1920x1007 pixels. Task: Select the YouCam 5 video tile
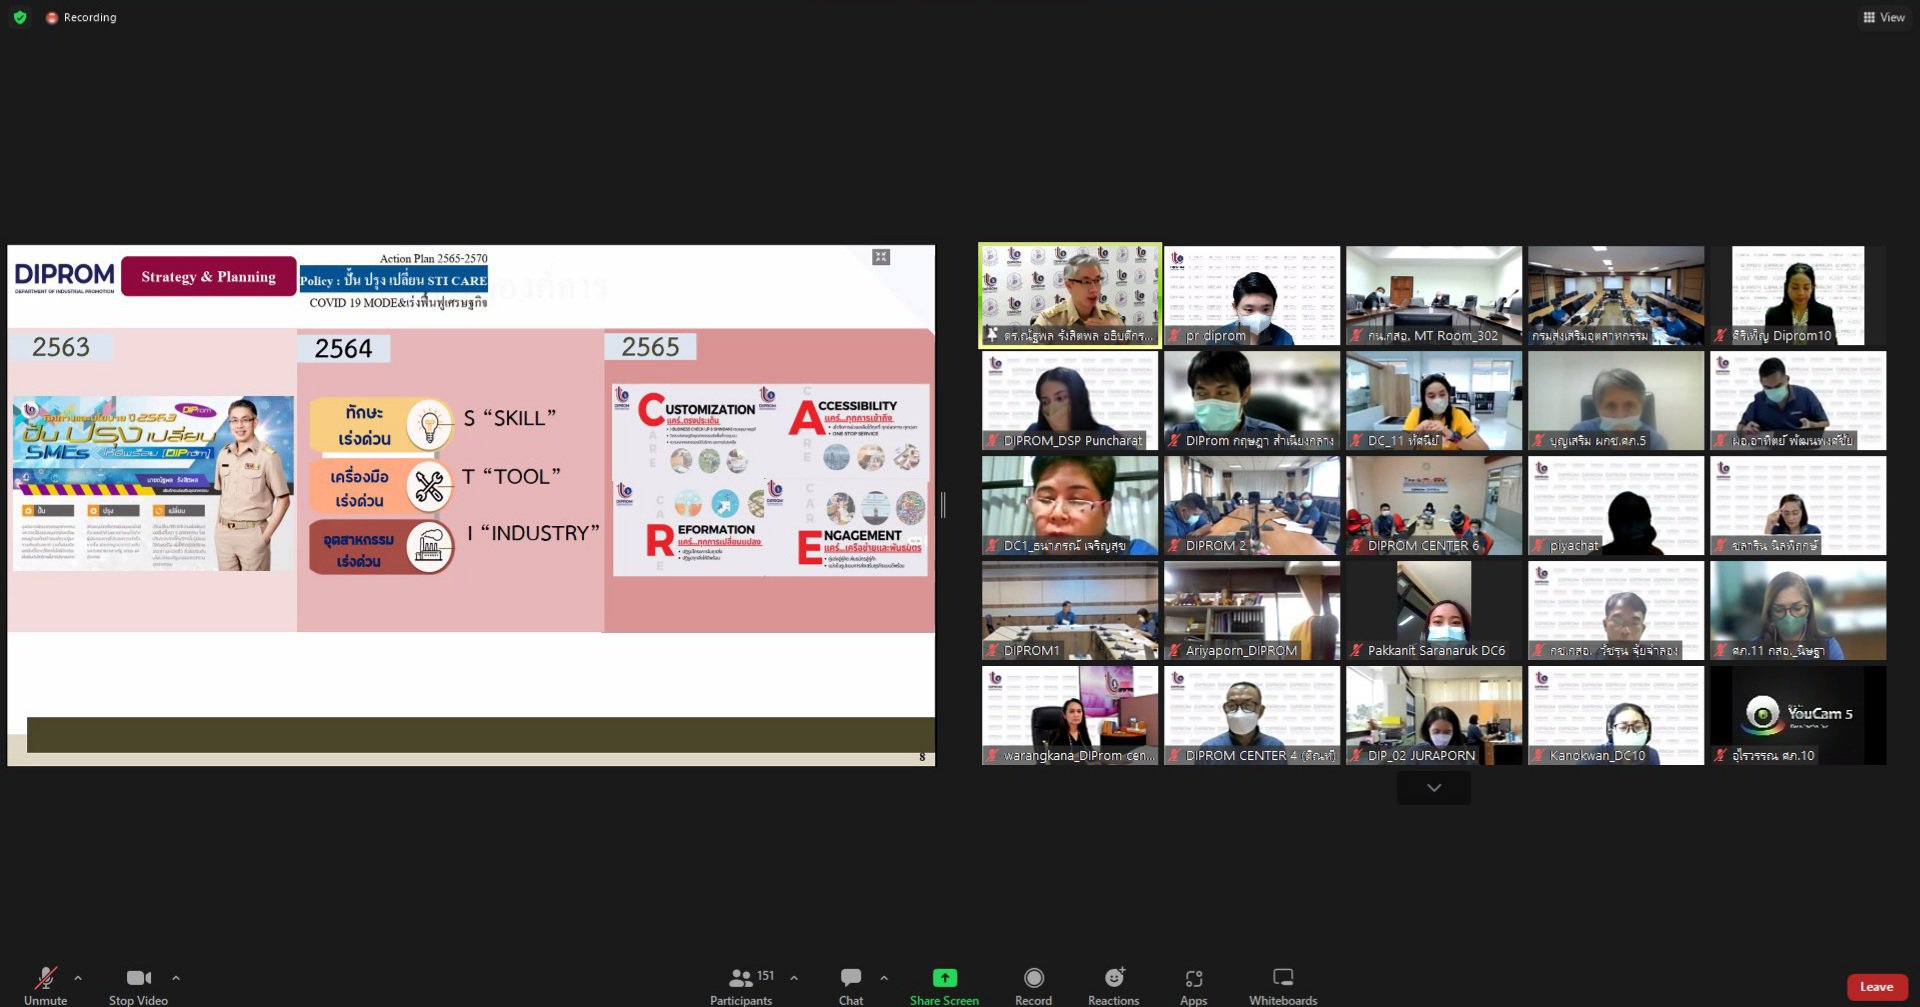pyautogui.click(x=1798, y=715)
